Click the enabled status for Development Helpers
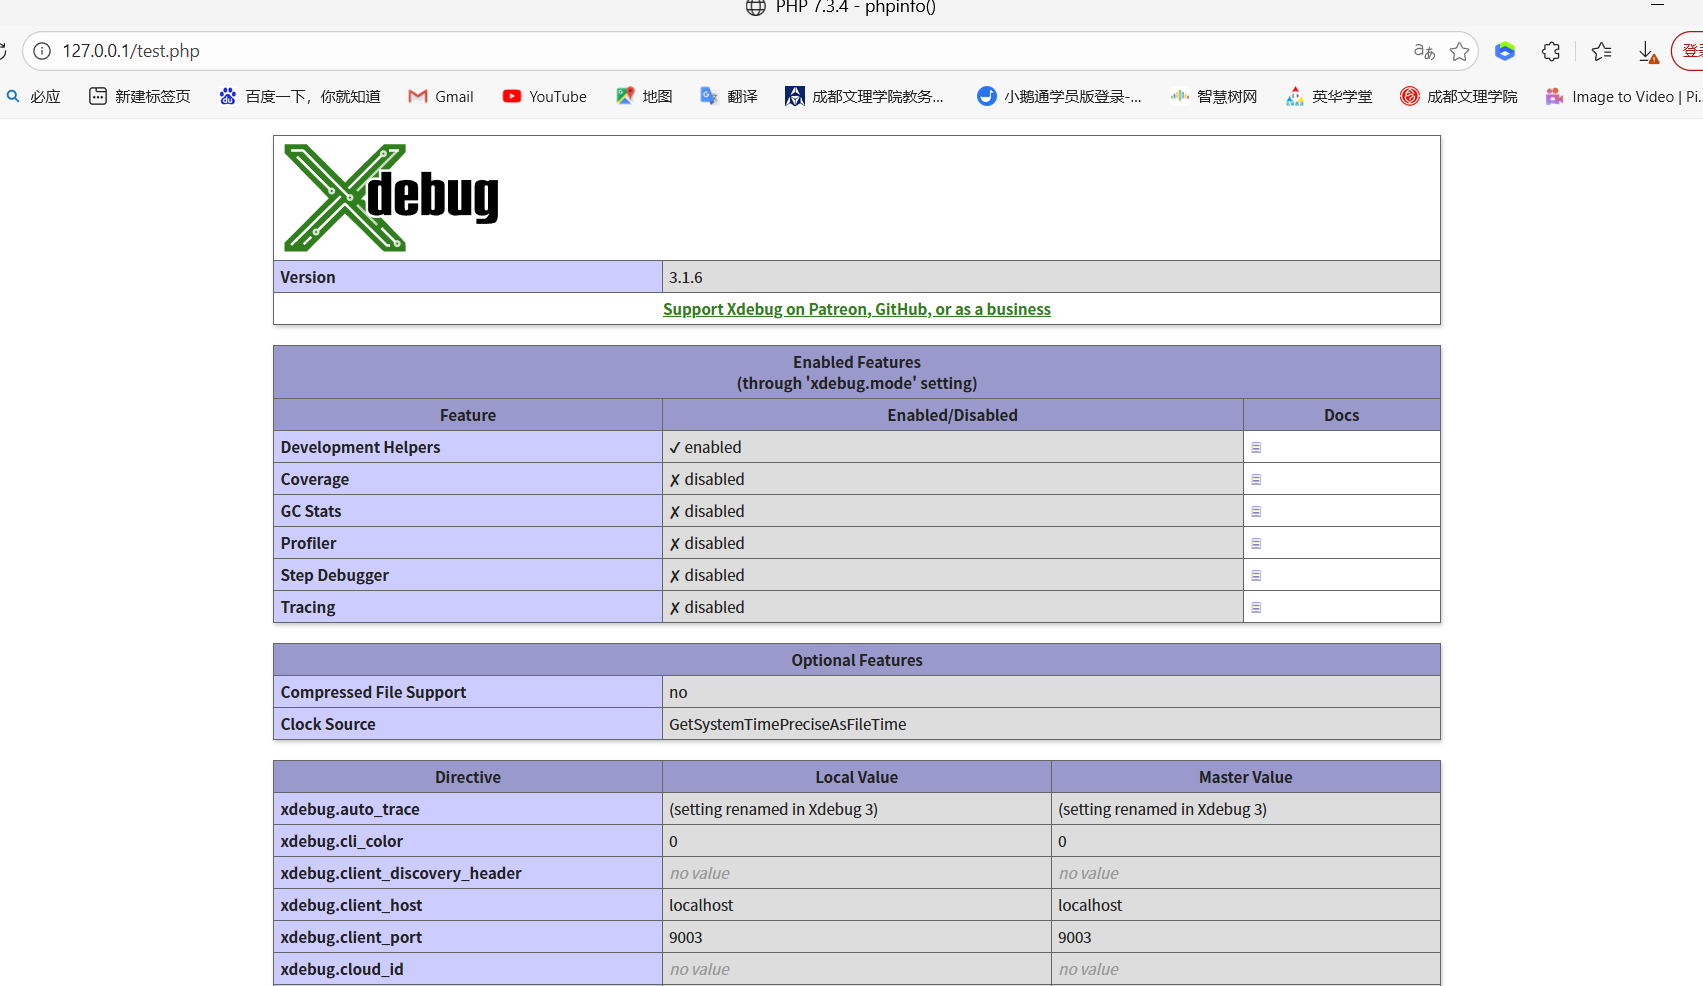 [705, 447]
